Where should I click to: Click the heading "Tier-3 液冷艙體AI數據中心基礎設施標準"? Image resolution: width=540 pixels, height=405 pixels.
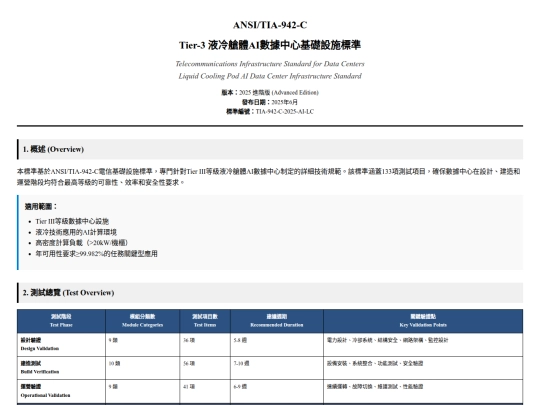[270, 45]
